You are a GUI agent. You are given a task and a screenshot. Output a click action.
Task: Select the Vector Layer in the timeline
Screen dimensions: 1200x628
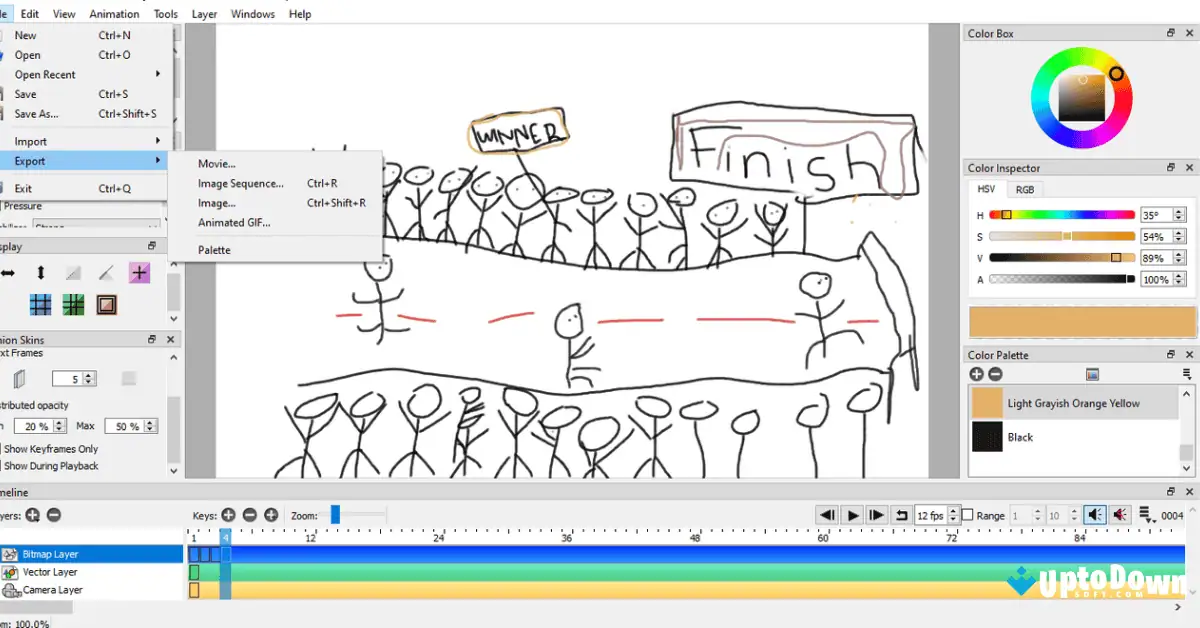click(x=50, y=571)
